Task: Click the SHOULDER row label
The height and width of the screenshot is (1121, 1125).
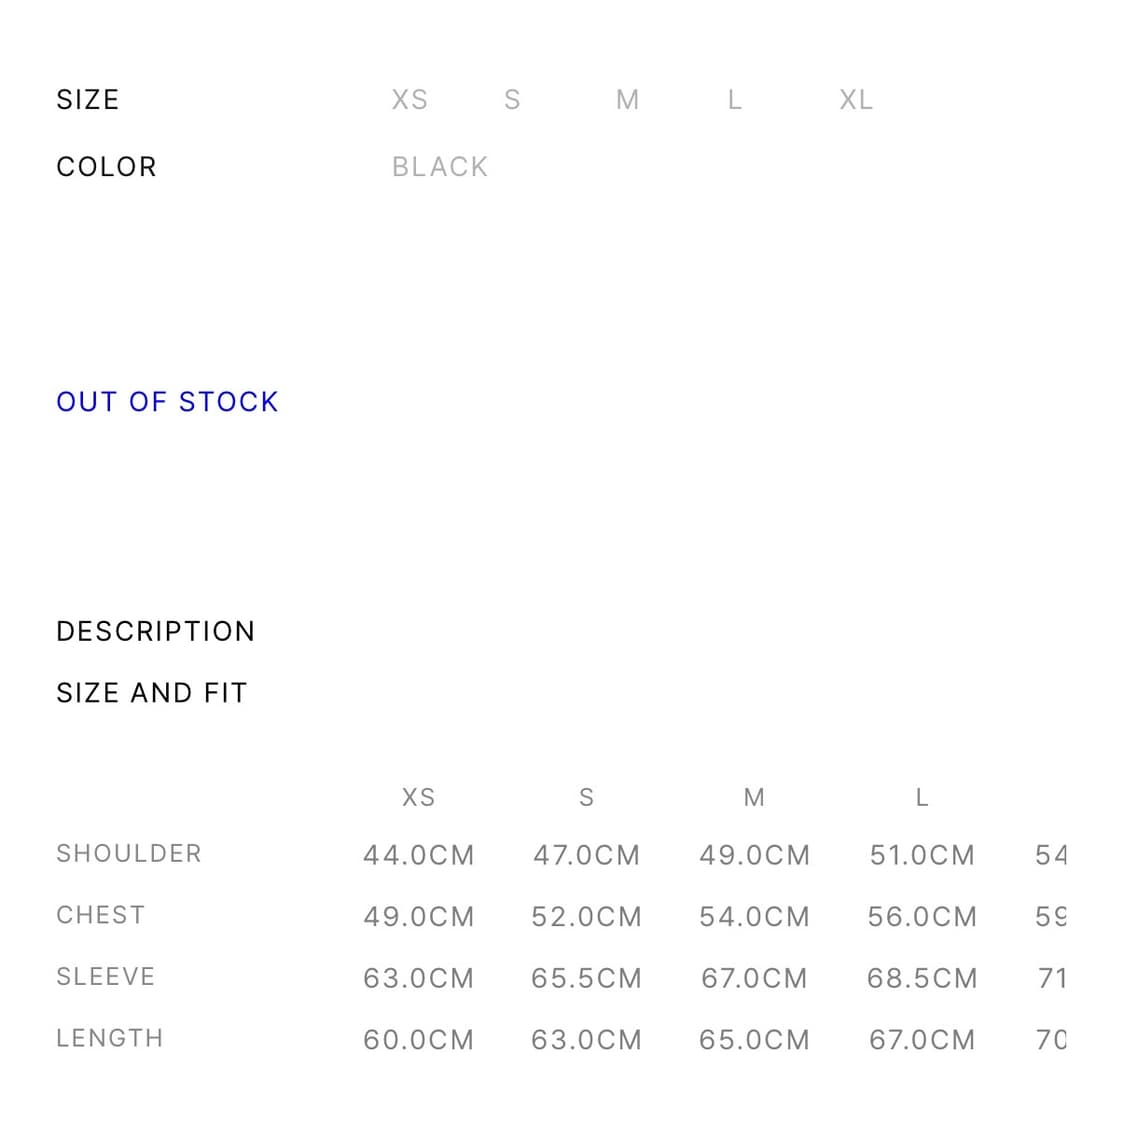Action: (x=129, y=854)
